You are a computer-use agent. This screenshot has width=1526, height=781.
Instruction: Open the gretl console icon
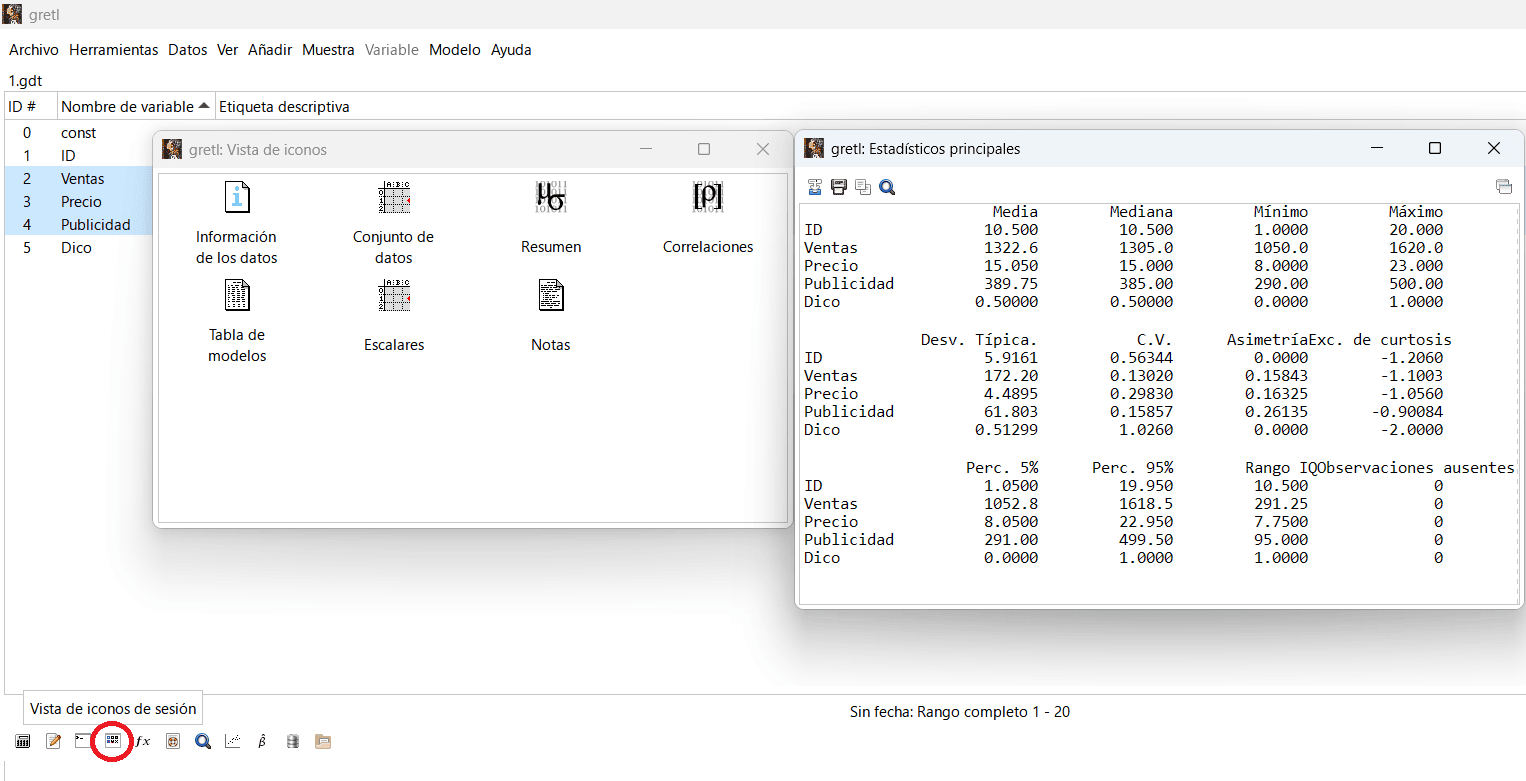click(x=83, y=741)
